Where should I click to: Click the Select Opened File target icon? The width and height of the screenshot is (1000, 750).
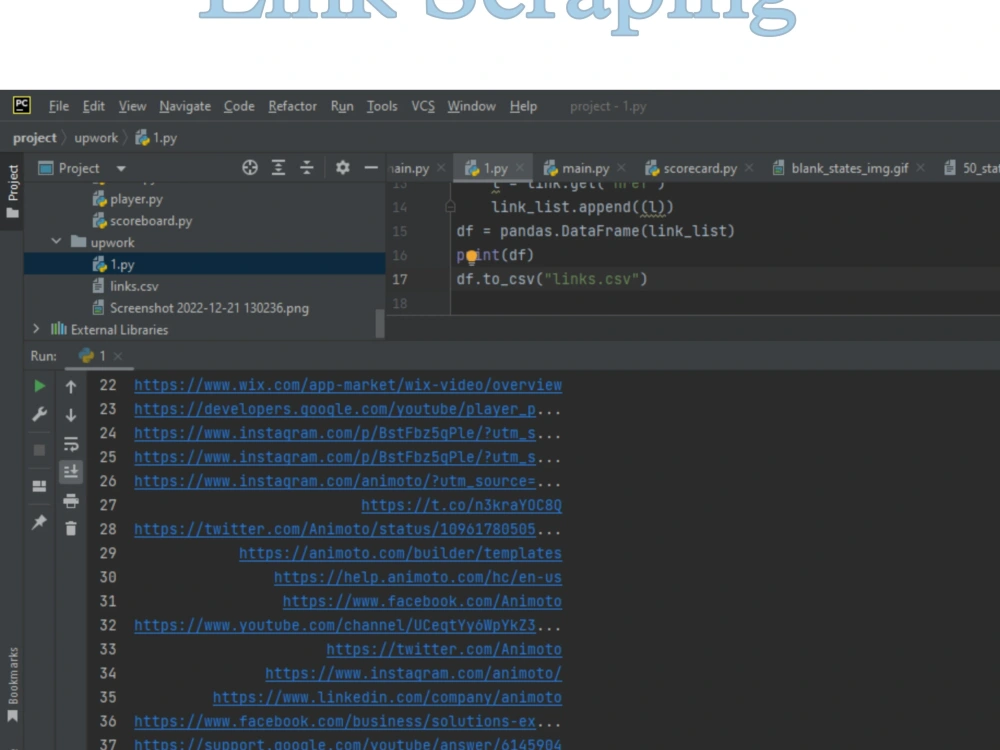[250, 168]
